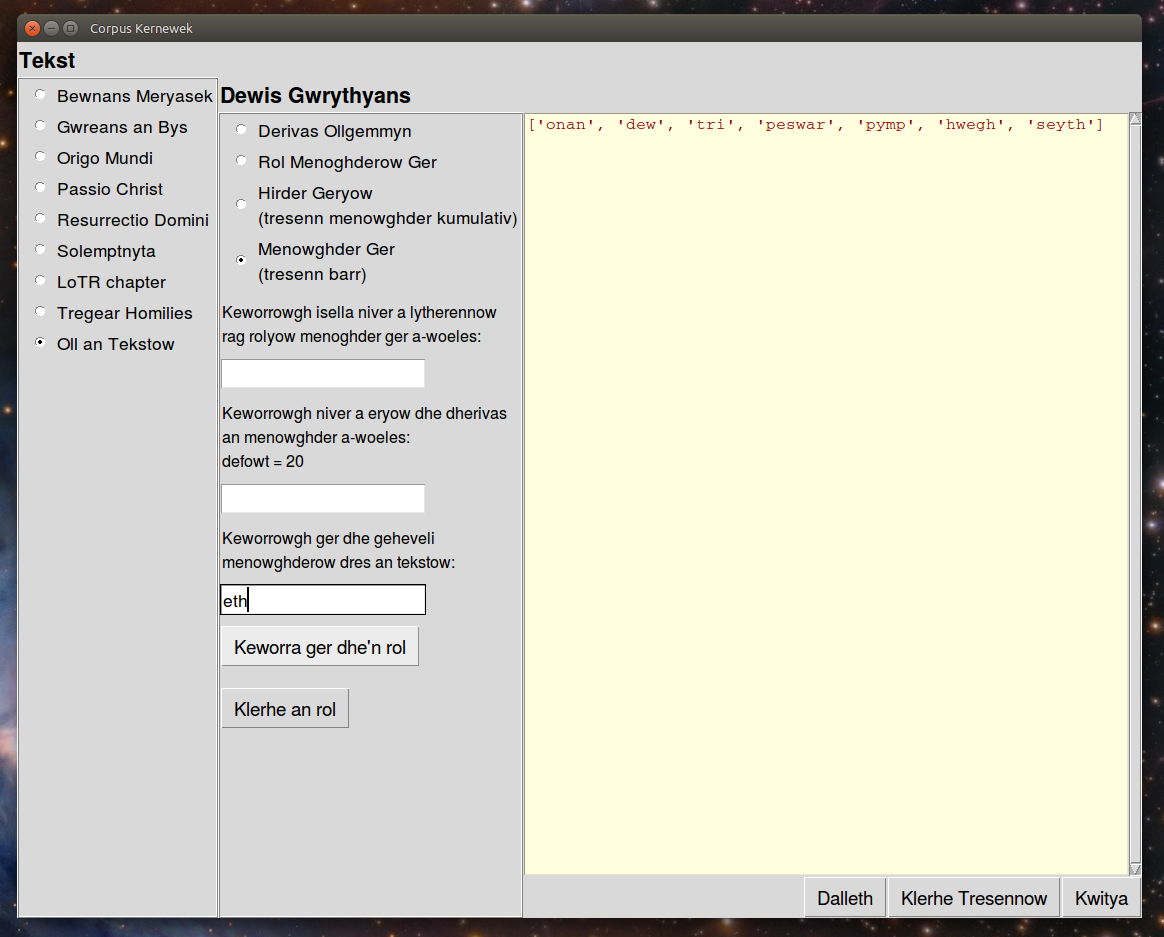Select Tregear Homilies option
1164x937 pixels.
[114, 313]
